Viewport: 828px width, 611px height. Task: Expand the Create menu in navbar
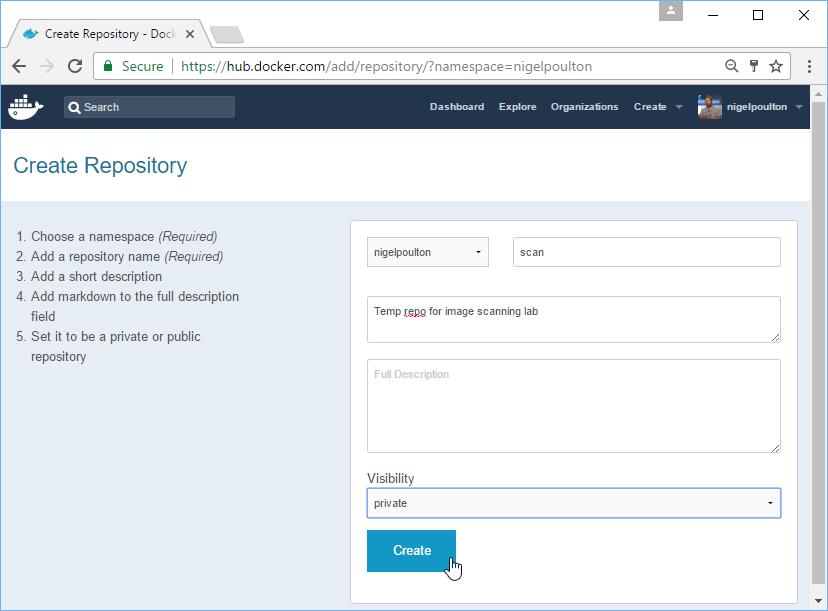(x=657, y=107)
